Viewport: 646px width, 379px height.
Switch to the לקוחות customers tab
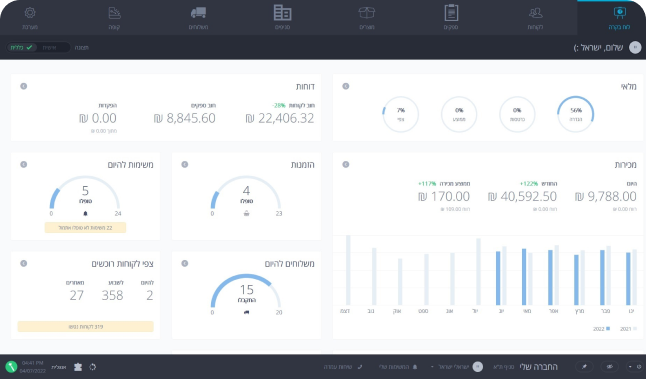pos(535,18)
